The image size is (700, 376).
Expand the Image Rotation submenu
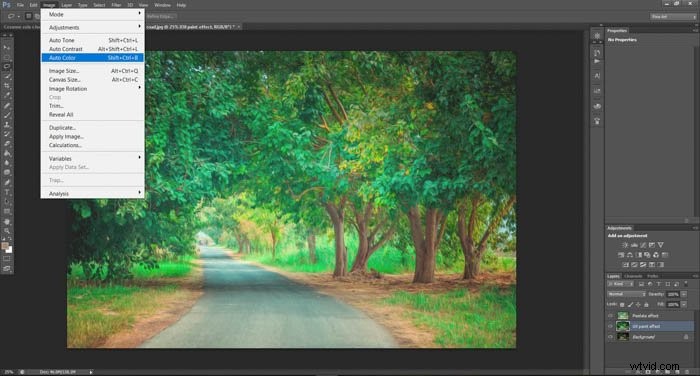92,88
